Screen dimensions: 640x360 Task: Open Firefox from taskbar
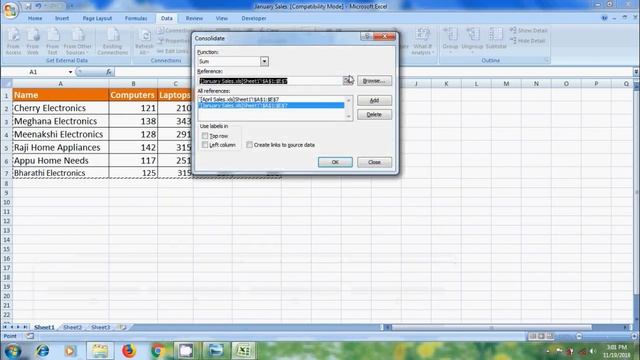point(129,351)
